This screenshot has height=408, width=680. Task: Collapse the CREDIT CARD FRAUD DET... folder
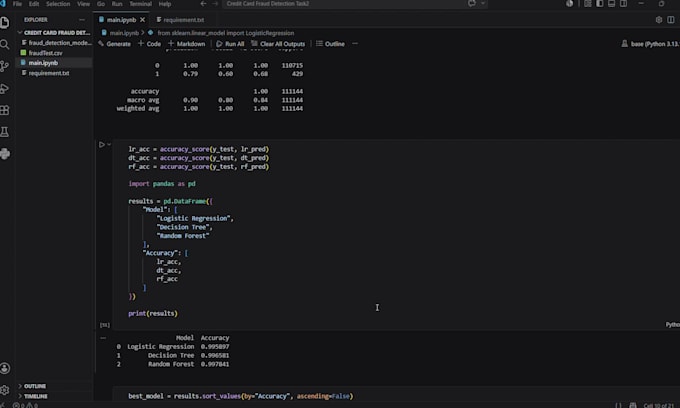[54, 33]
